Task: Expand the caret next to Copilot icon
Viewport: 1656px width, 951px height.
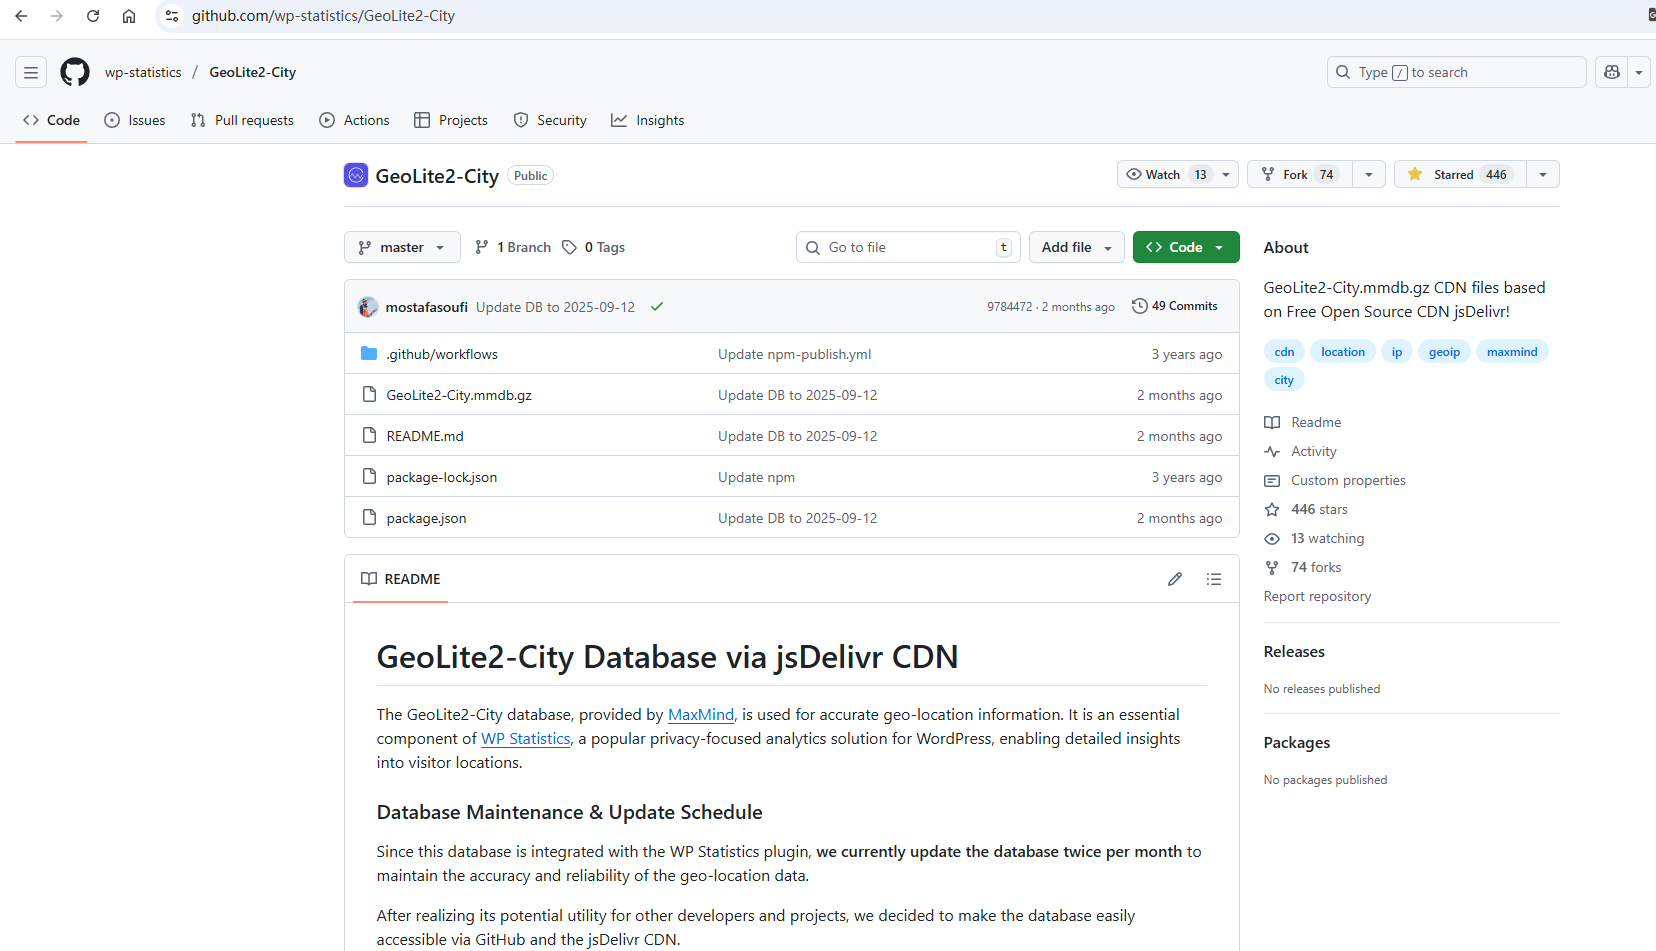Action: point(1639,72)
